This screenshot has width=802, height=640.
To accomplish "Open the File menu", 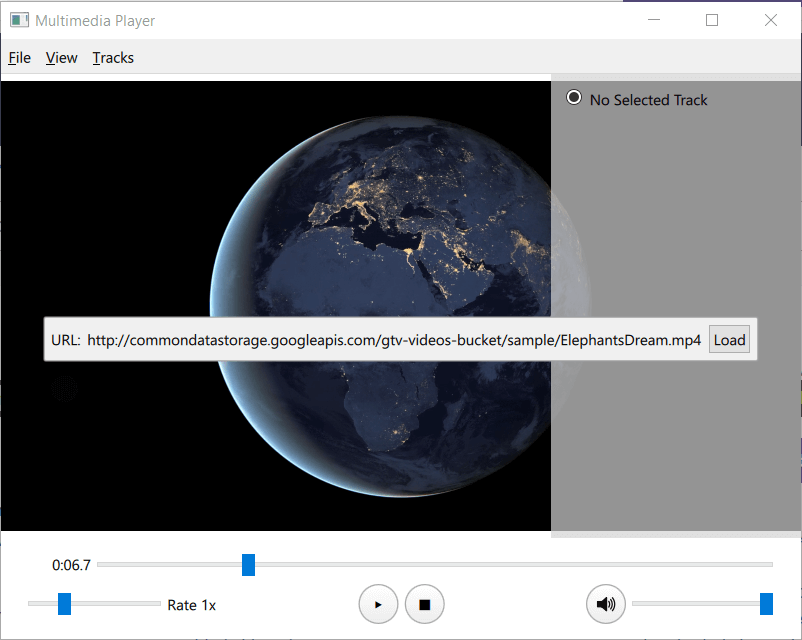I will tap(20, 58).
